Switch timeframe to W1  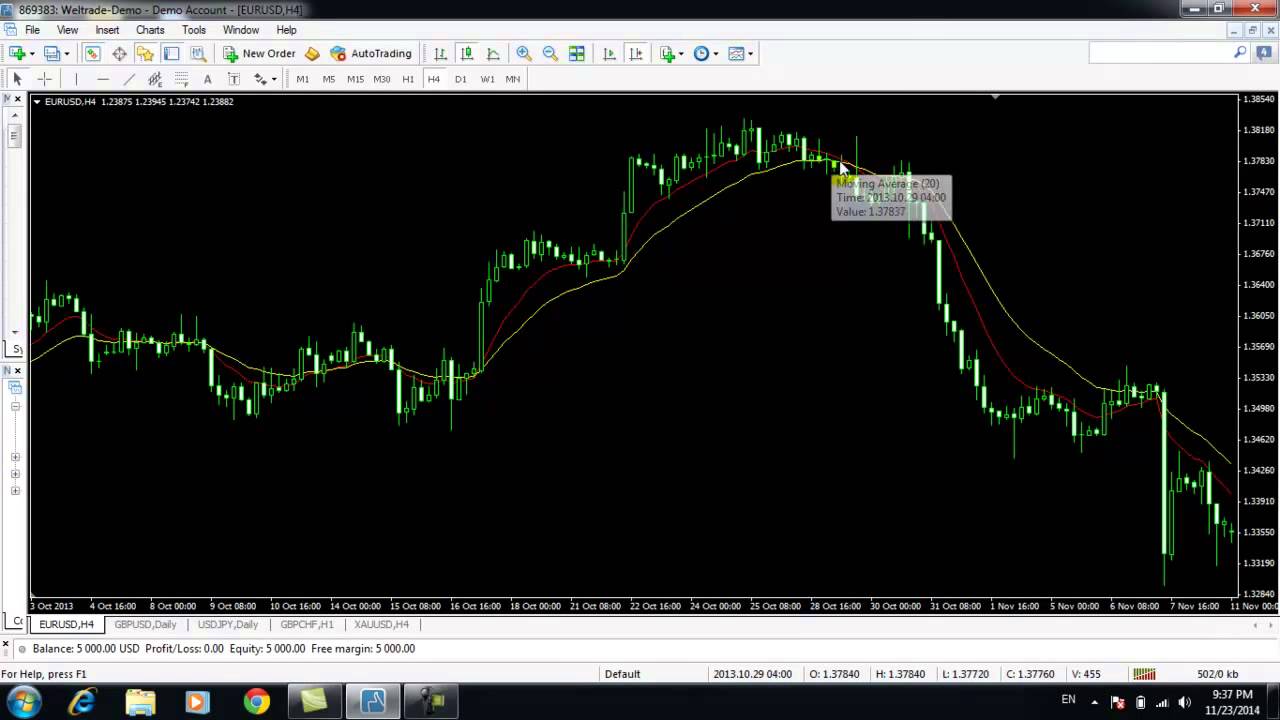487,79
